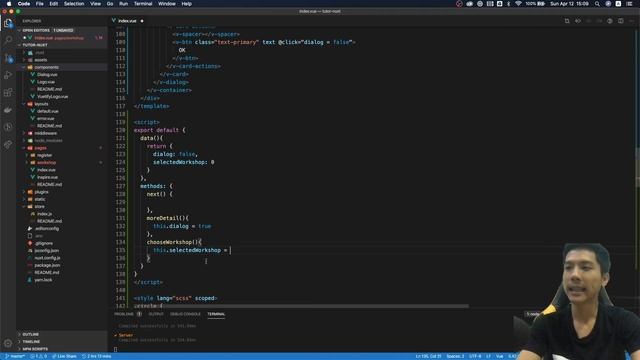
Task: Open nuxt.config.js file
Action: tap(47, 258)
